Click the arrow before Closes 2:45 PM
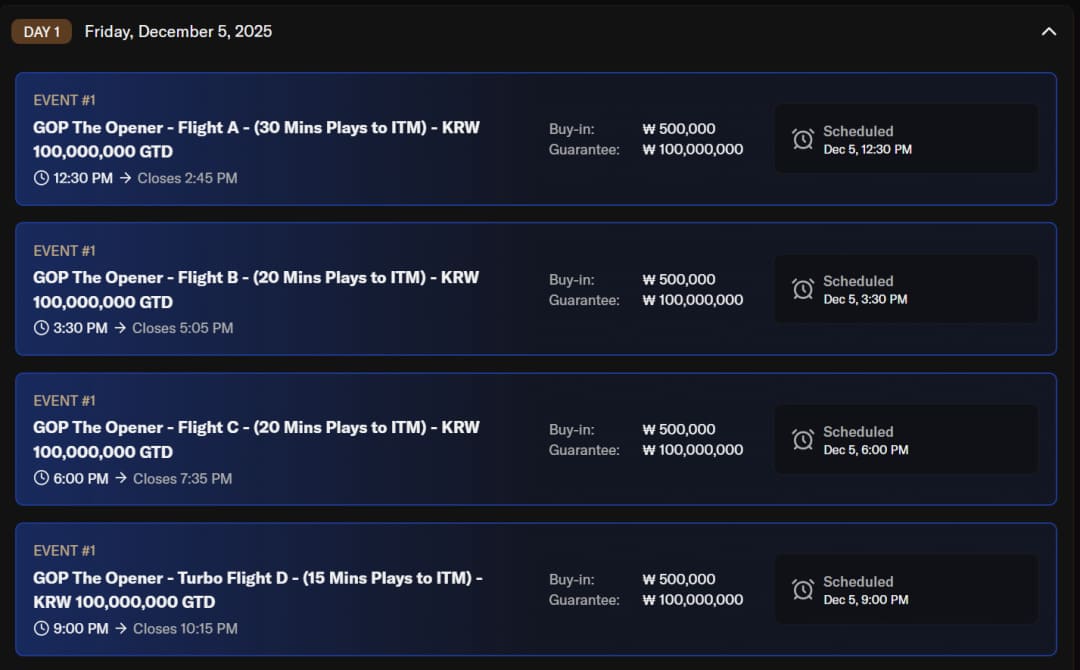 [x=126, y=178]
